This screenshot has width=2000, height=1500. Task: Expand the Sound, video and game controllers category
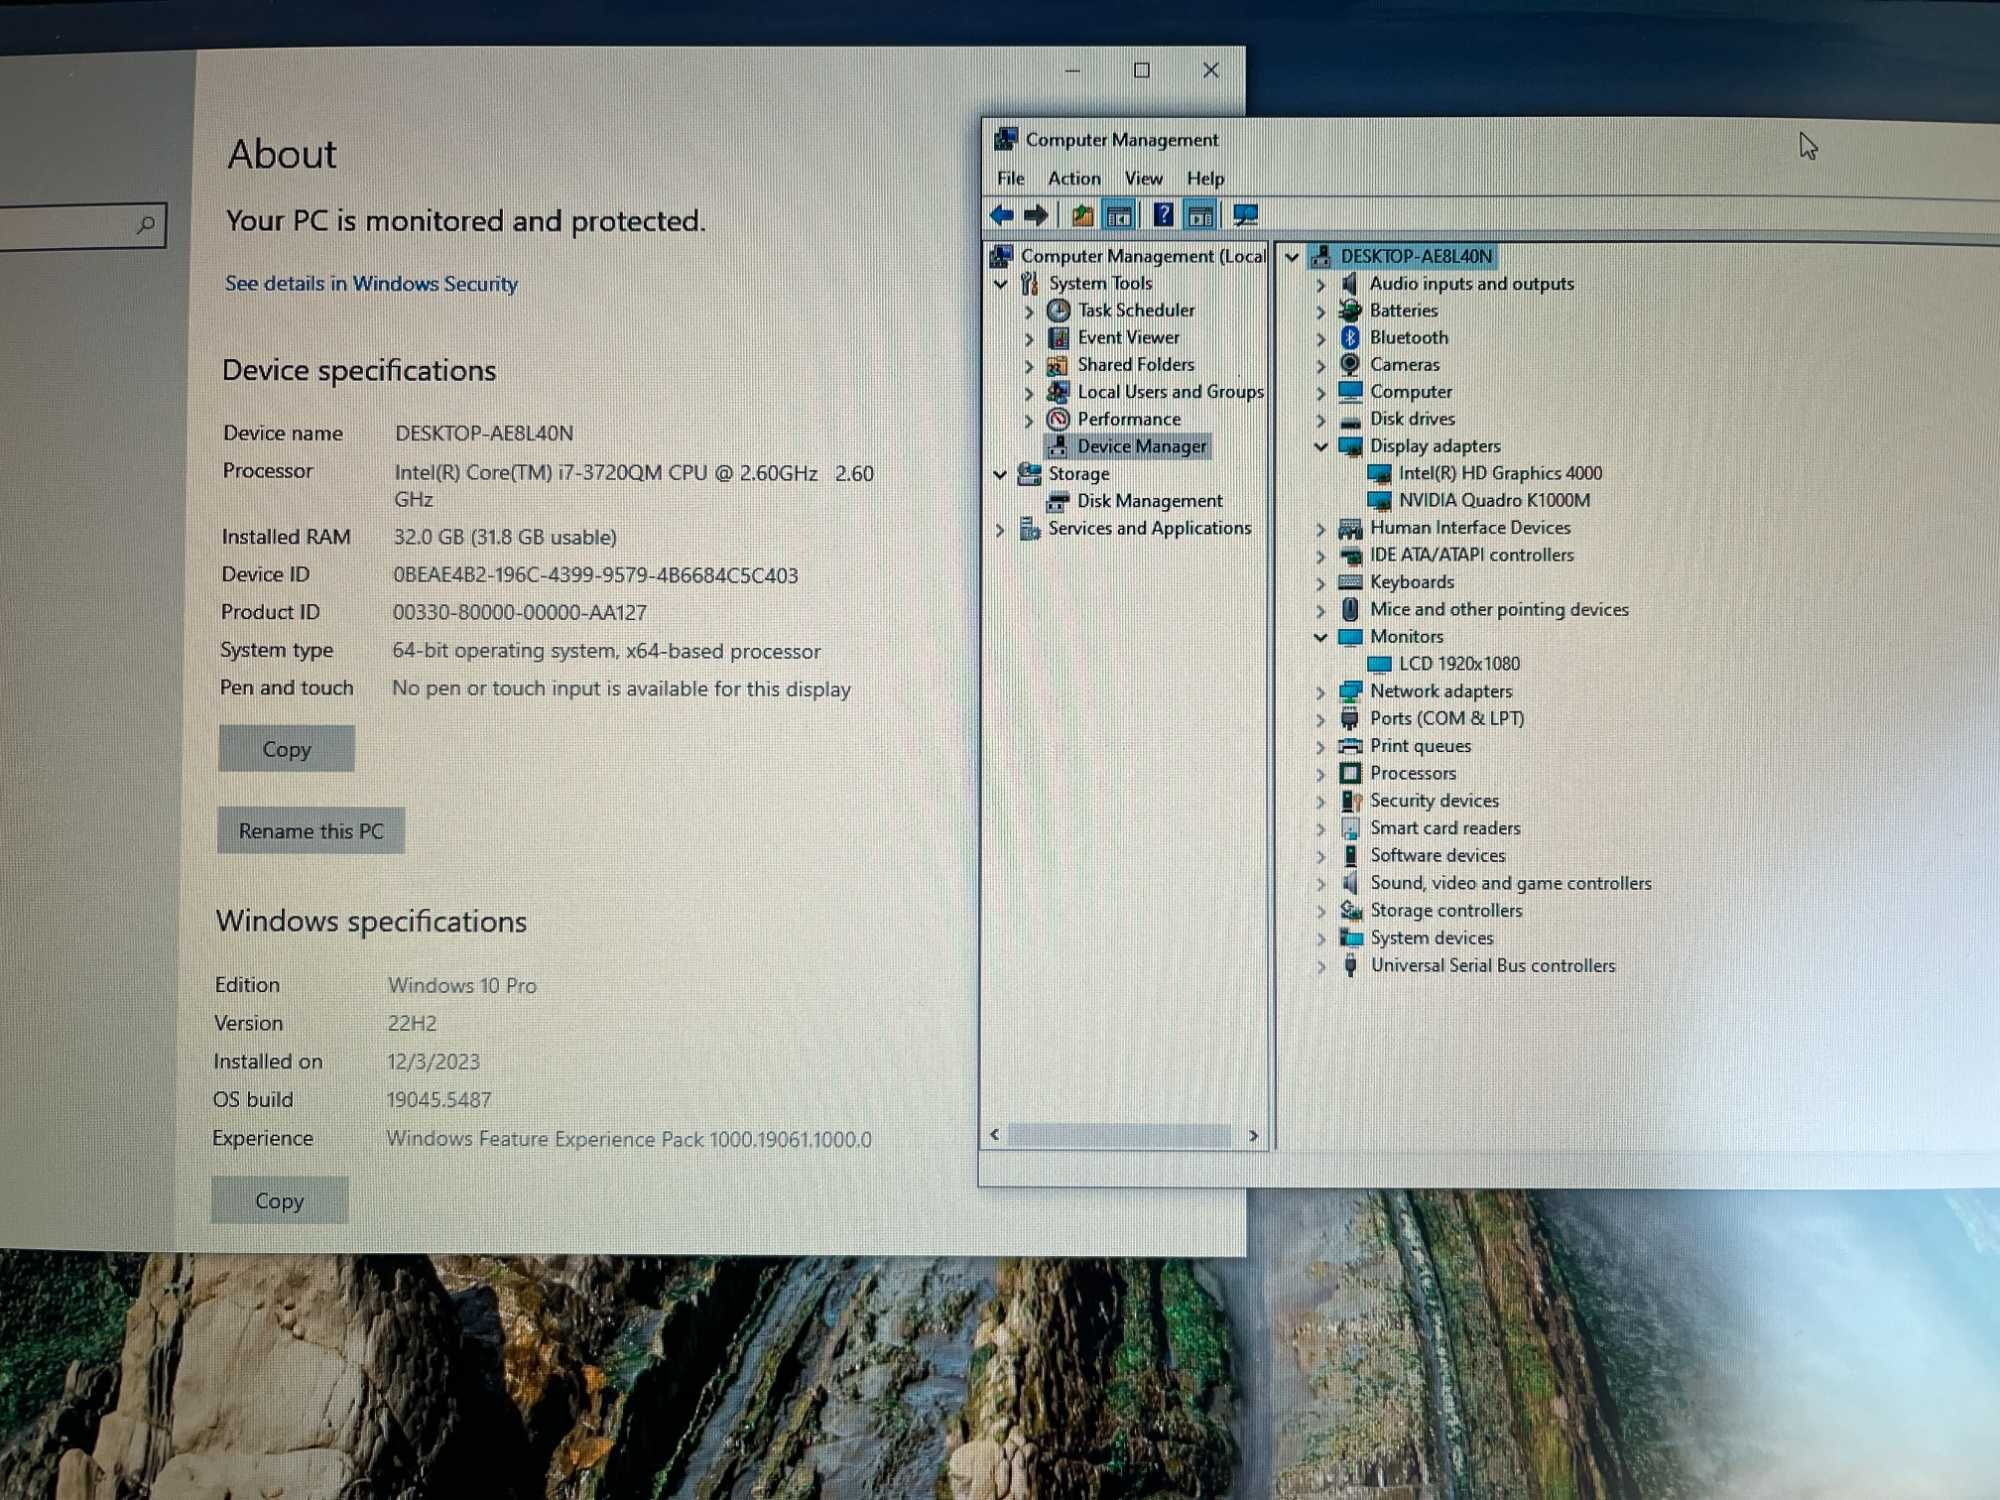coord(1321,884)
